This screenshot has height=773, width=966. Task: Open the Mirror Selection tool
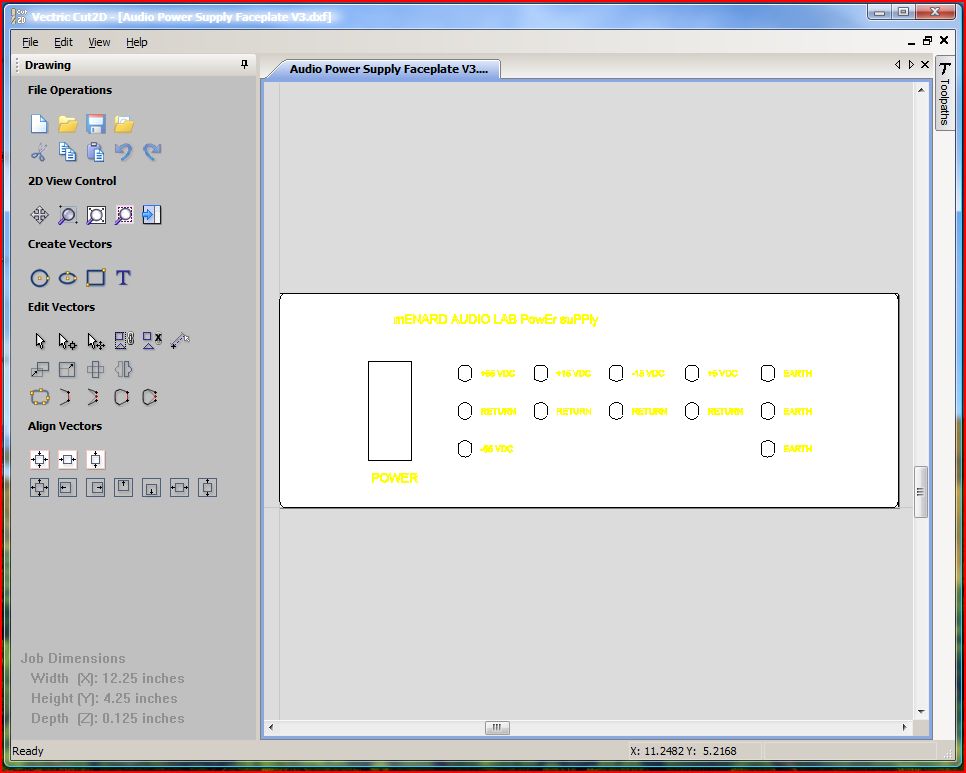124,370
